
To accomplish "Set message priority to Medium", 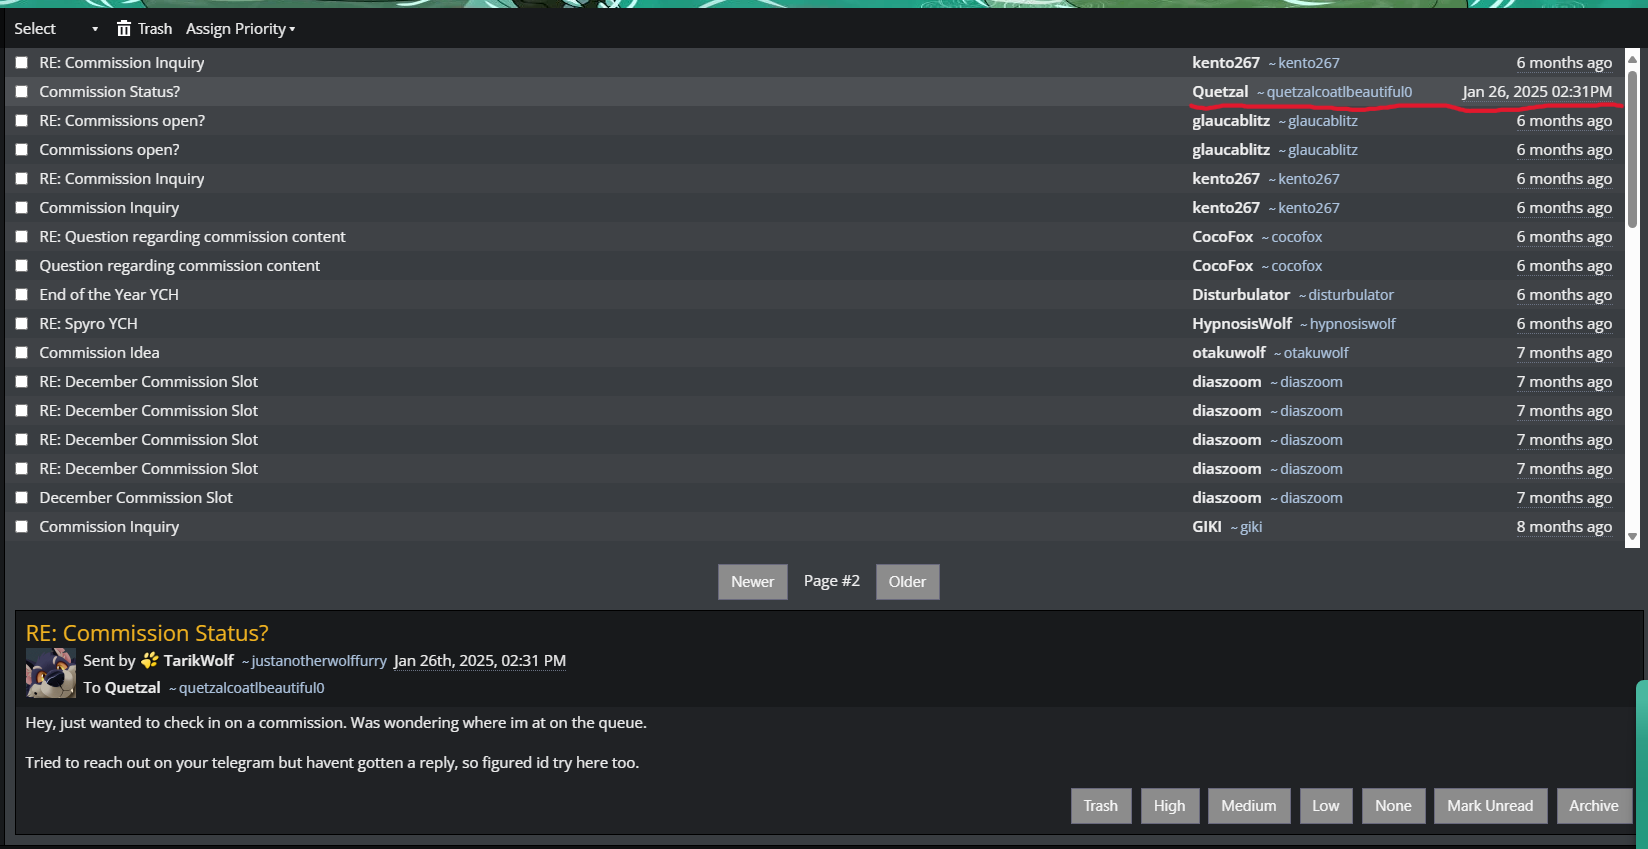I will pos(1248,806).
